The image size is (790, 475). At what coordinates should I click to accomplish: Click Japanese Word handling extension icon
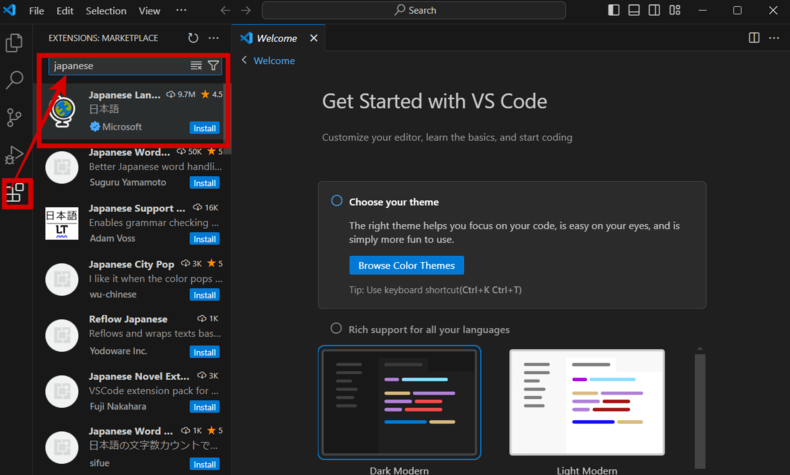click(61, 167)
